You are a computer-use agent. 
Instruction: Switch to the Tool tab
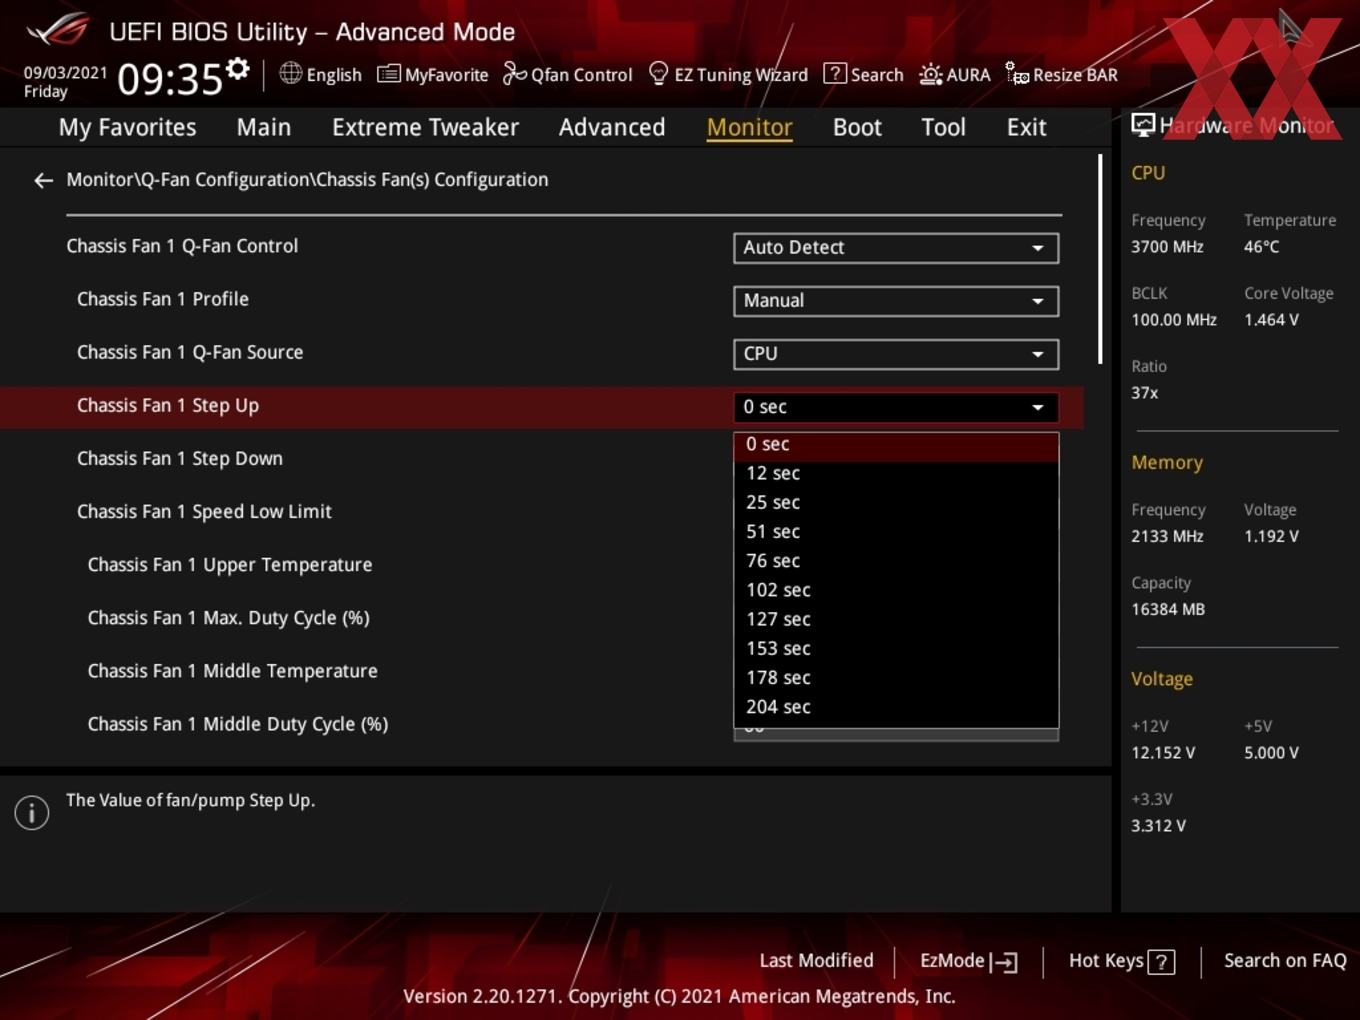pyautogui.click(x=943, y=127)
